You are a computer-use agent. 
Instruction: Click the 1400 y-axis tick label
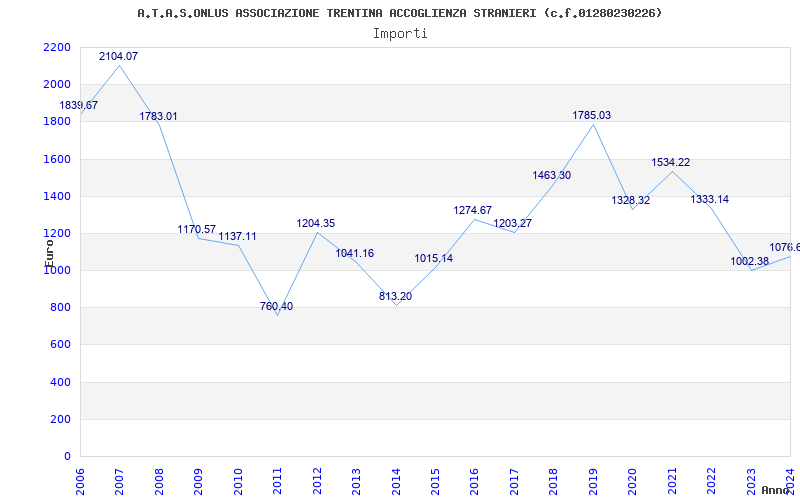57,196
